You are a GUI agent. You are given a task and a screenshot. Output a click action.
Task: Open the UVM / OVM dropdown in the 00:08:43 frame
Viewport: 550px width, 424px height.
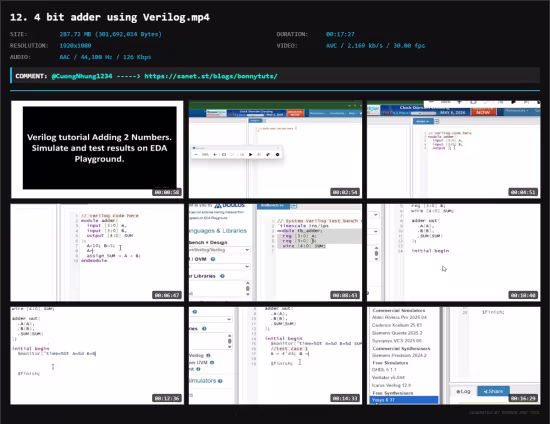pos(219,267)
